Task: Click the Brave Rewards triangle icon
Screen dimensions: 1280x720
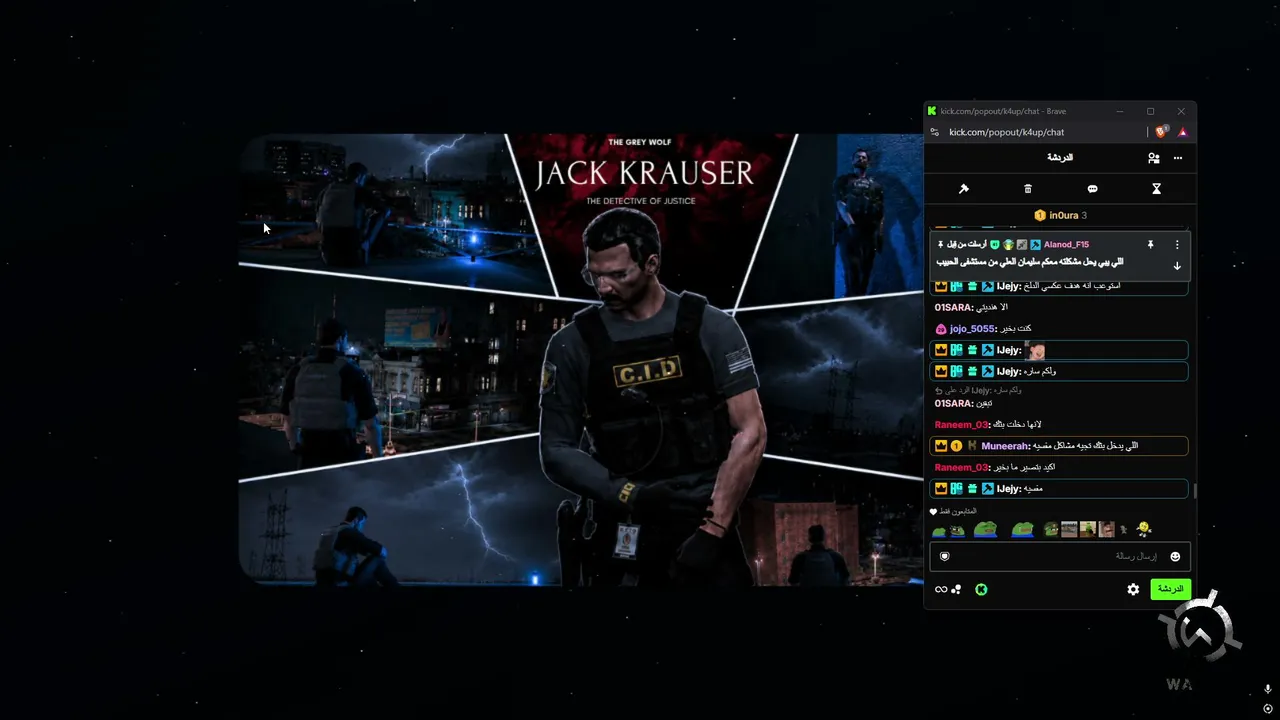Action: 1182,131
